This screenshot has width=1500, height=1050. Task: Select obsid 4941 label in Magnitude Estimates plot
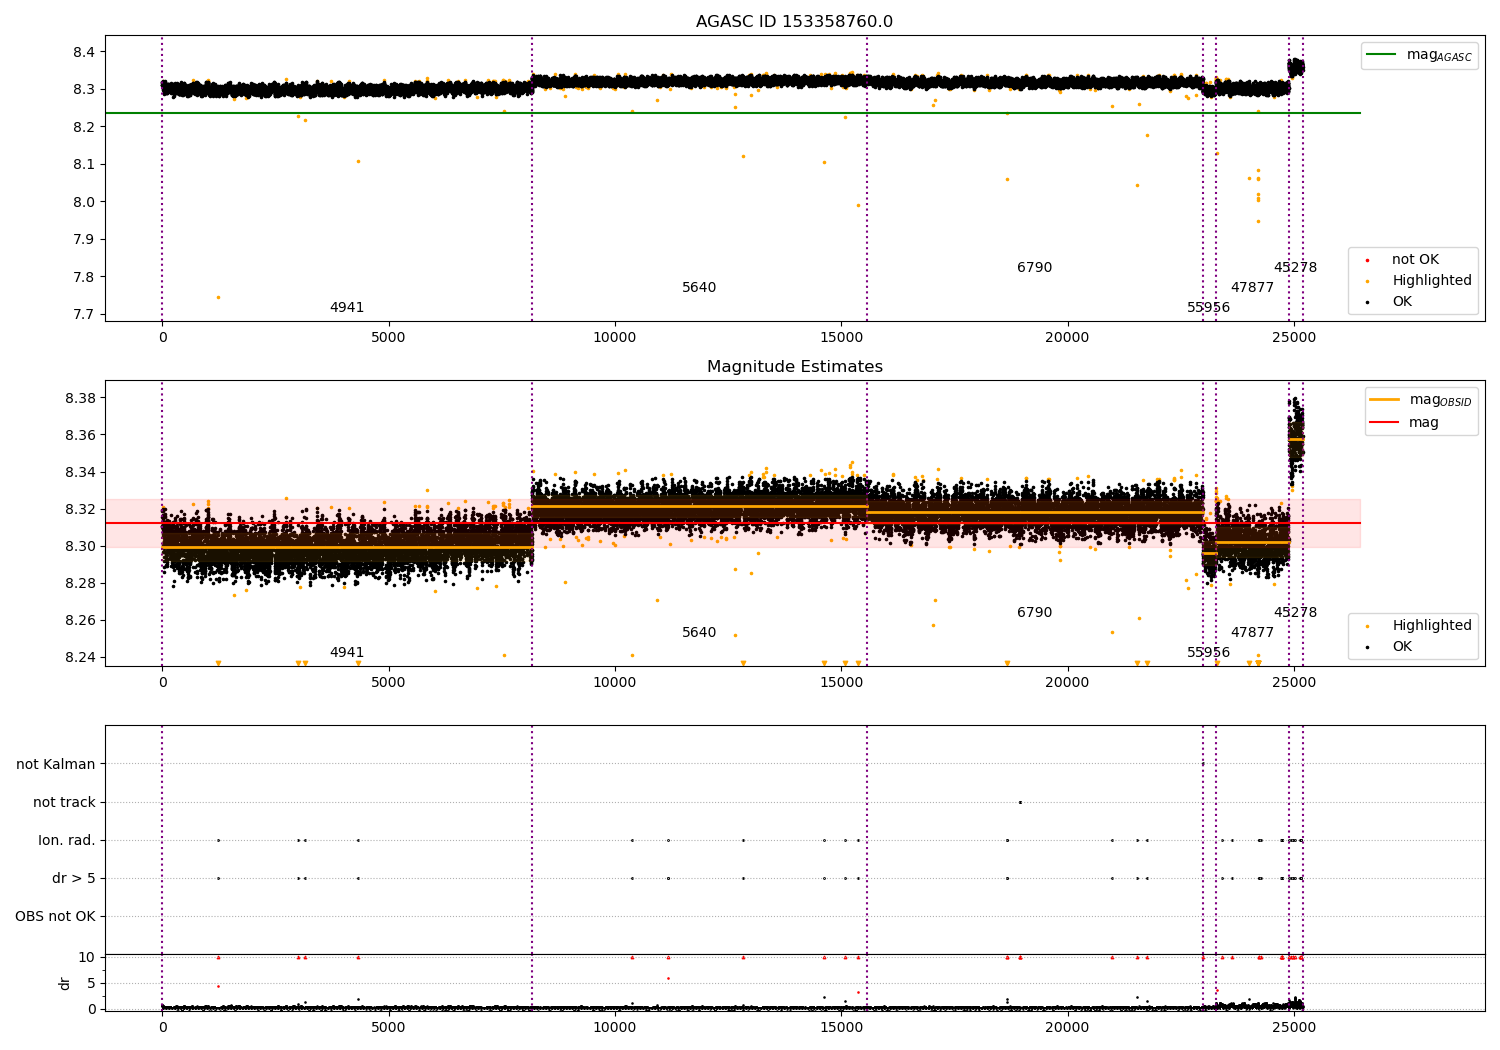347,653
